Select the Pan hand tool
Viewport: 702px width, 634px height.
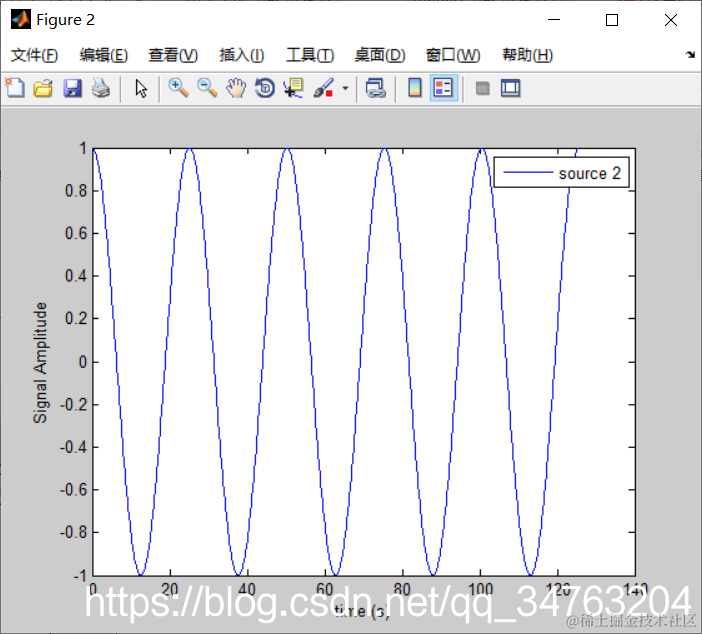tap(236, 88)
